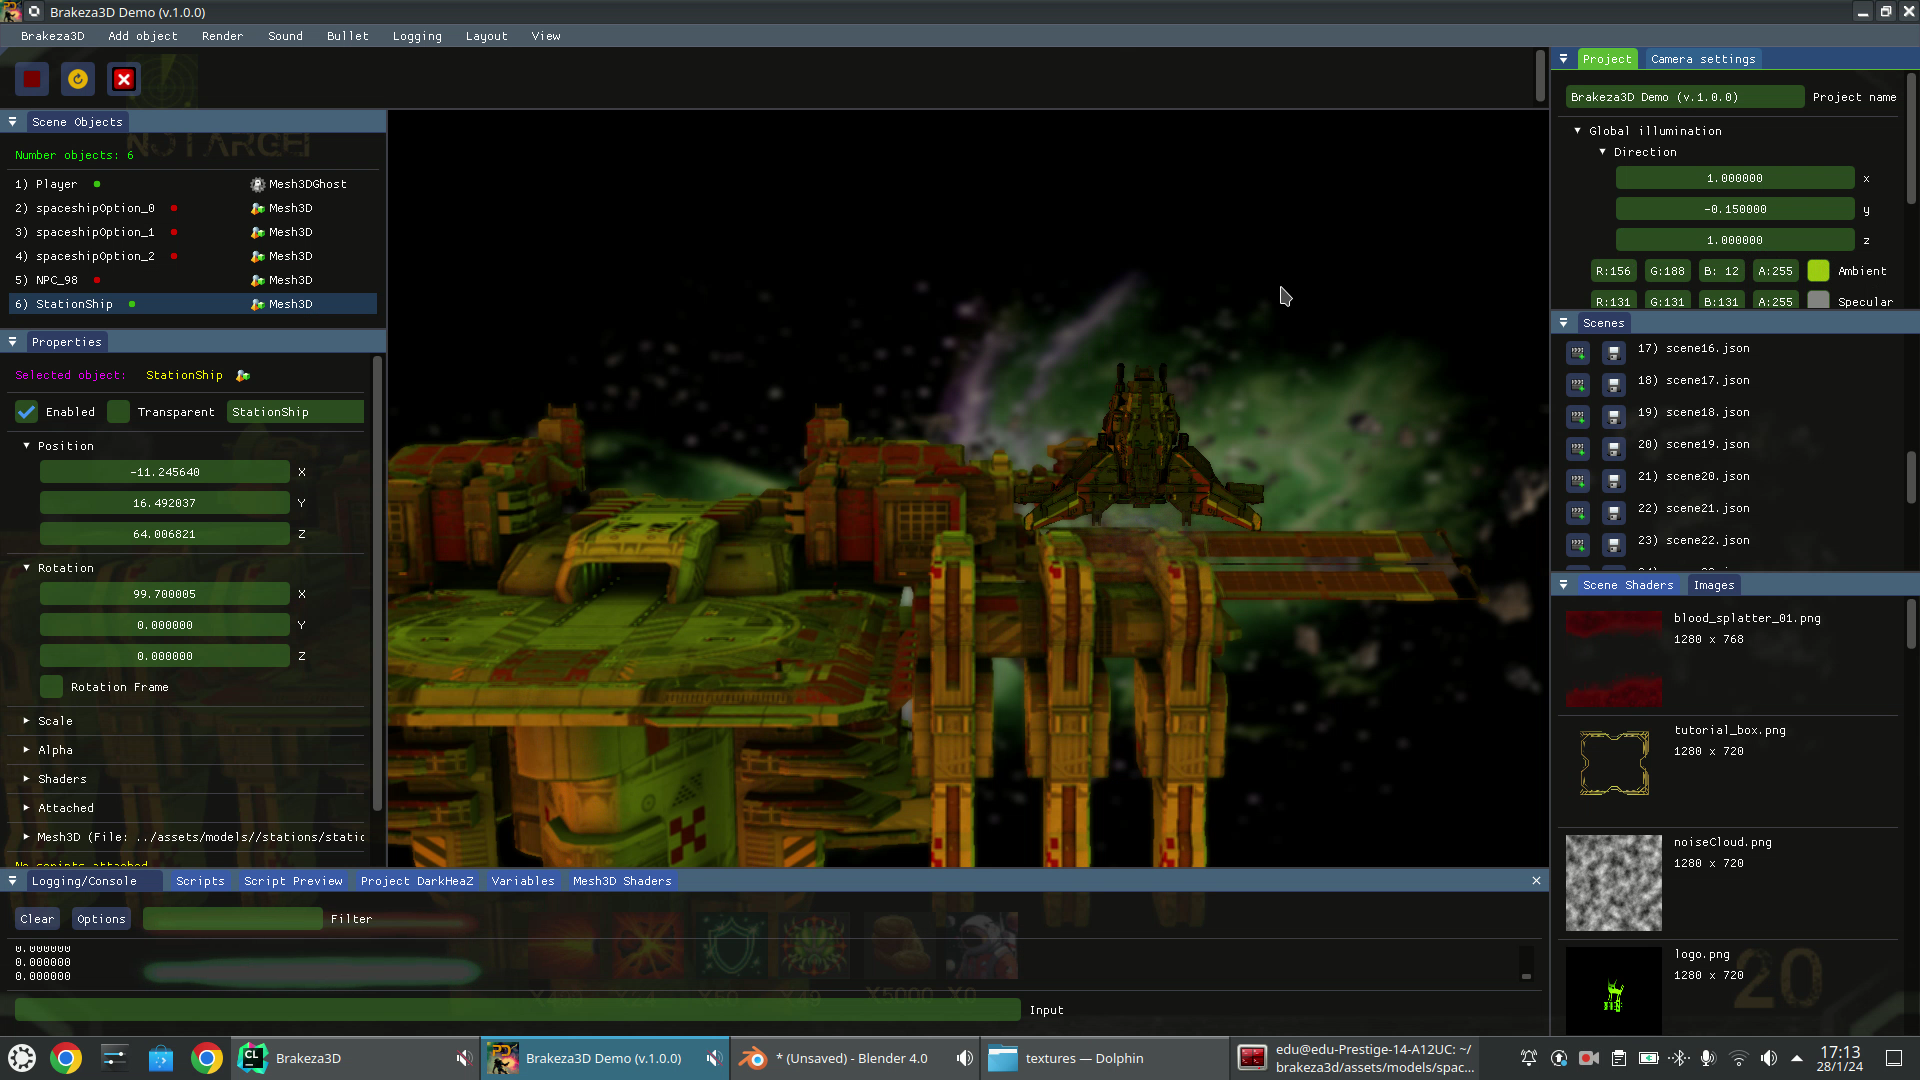
Task: Expand the Shaders section
Action: pyautogui.click(x=27, y=779)
